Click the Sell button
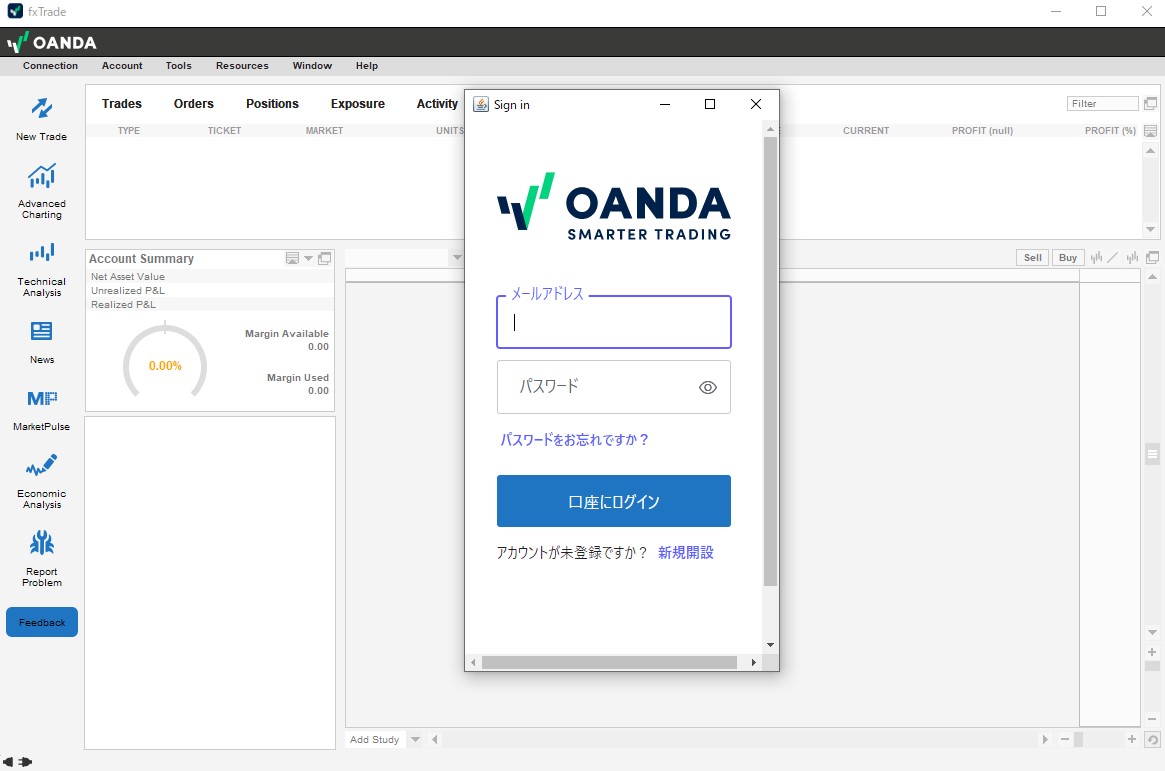1165x771 pixels. click(1033, 258)
